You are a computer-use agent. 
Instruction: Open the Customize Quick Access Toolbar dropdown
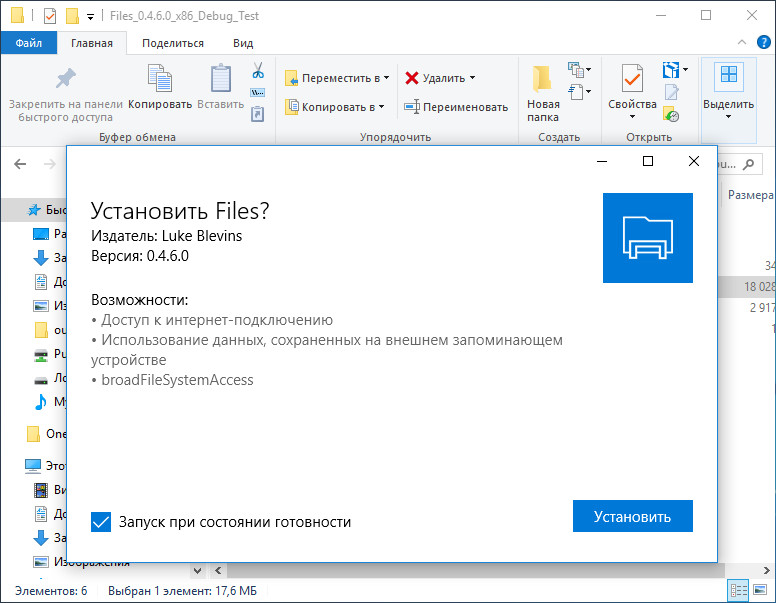[x=91, y=17]
